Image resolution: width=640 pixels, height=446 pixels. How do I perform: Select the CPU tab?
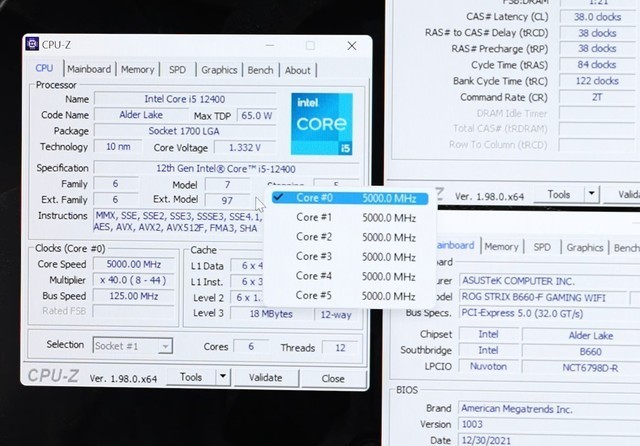[44, 68]
